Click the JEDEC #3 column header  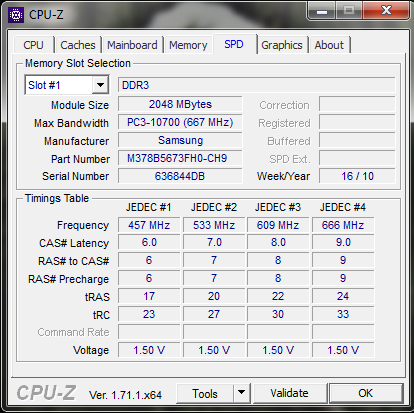pos(278,207)
